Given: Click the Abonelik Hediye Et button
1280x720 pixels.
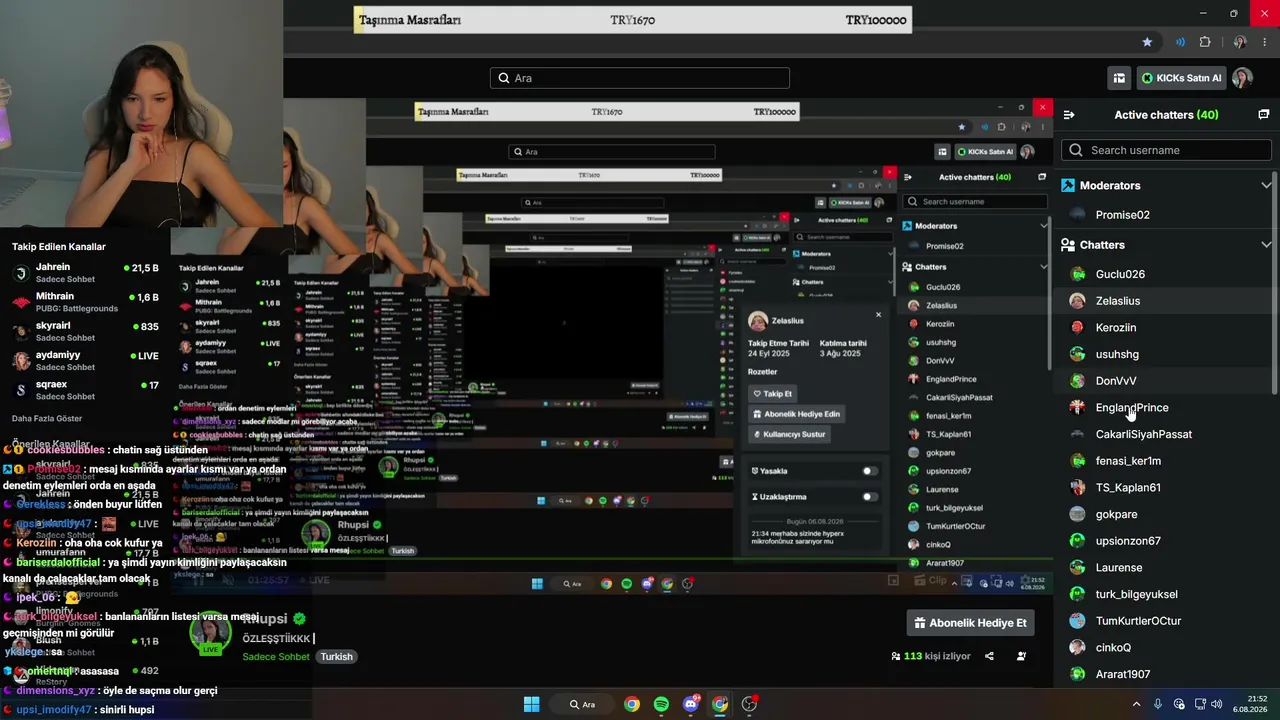Looking at the screenshot, I should tap(970, 623).
